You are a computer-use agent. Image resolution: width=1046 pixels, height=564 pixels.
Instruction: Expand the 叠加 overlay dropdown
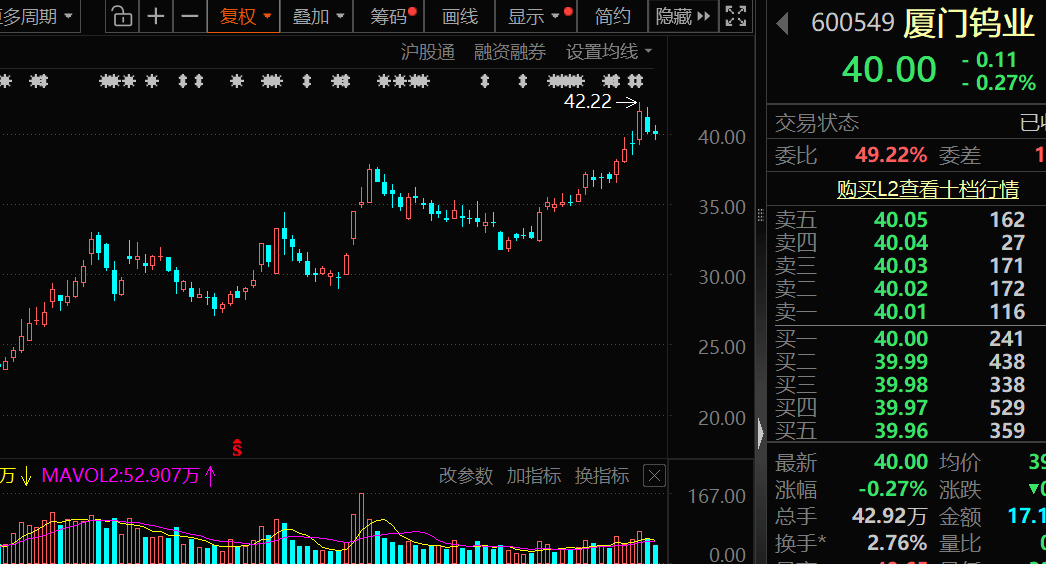(x=318, y=17)
